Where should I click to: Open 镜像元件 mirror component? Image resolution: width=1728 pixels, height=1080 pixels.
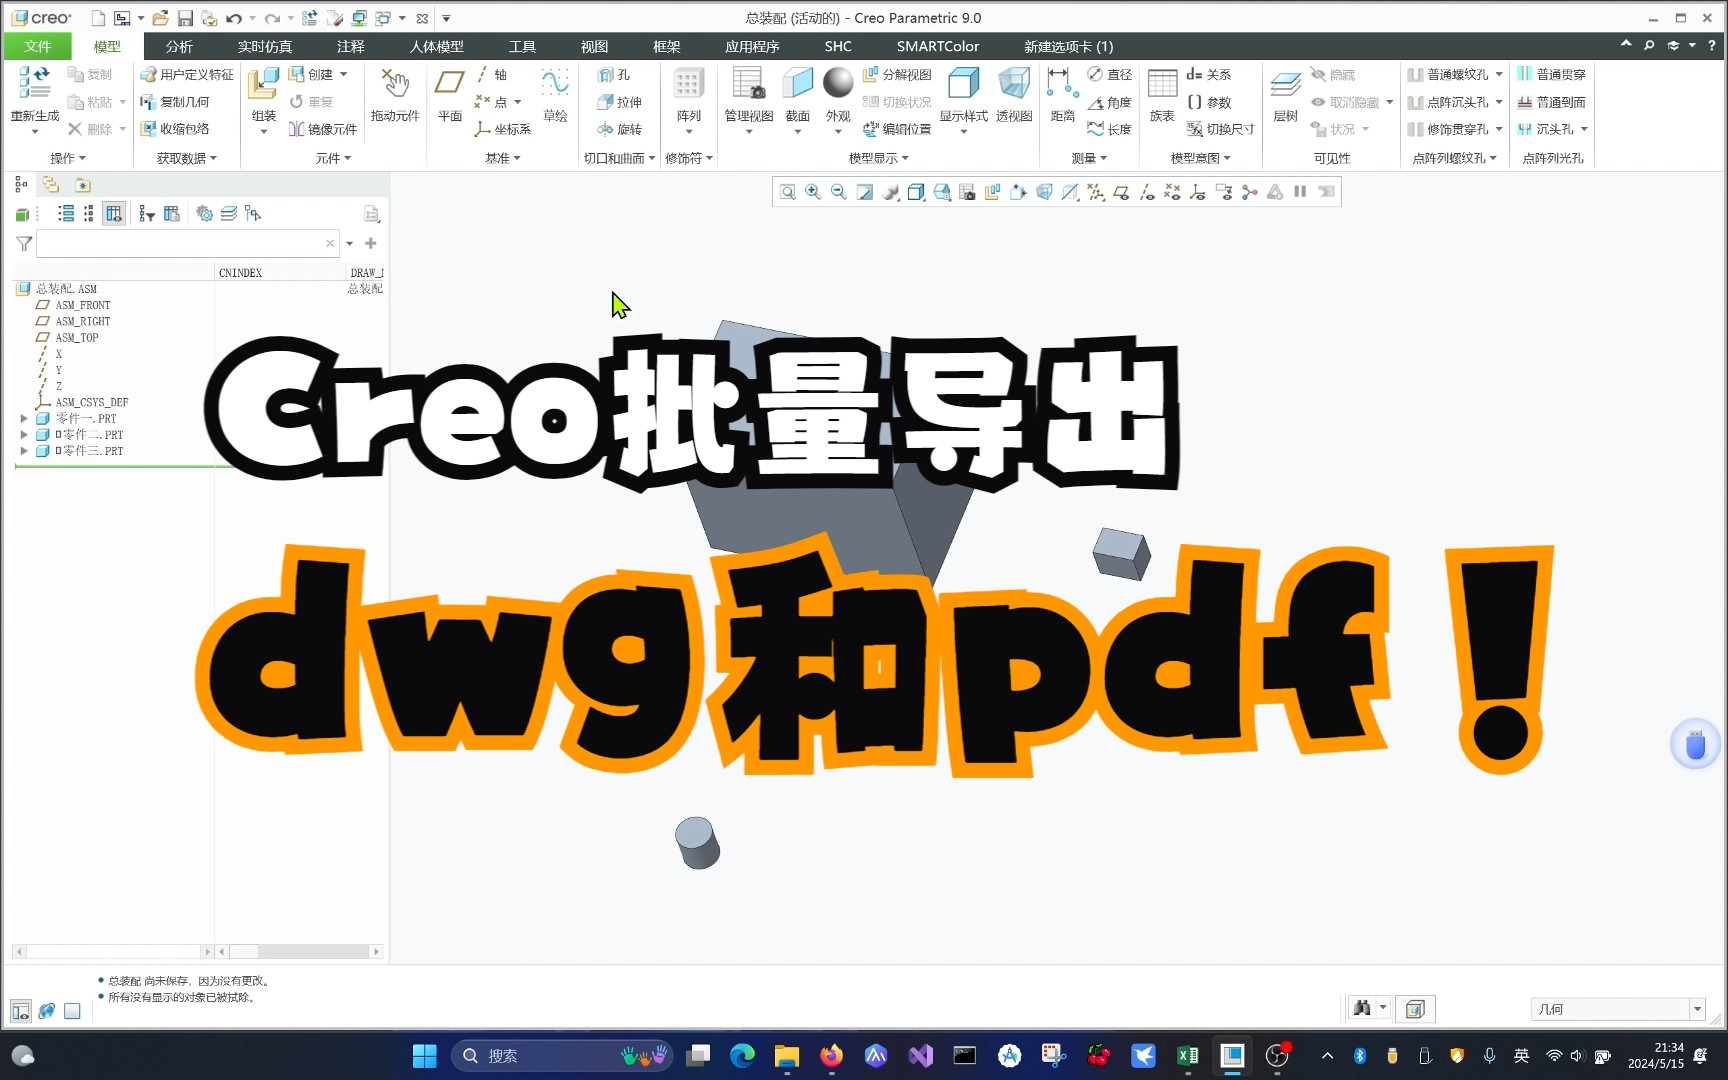[x=323, y=129]
